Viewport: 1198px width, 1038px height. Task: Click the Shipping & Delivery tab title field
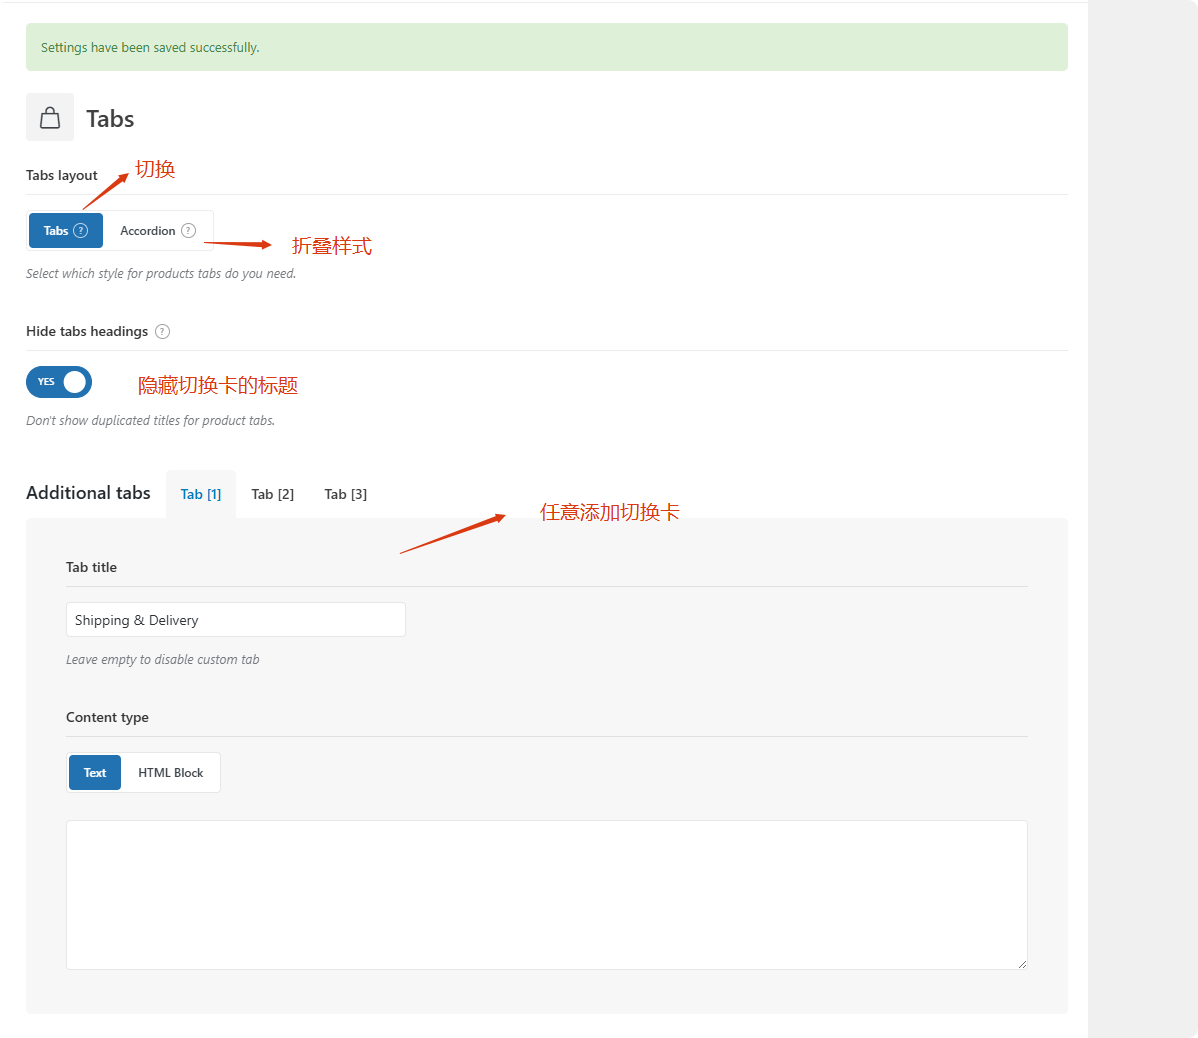(x=236, y=620)
